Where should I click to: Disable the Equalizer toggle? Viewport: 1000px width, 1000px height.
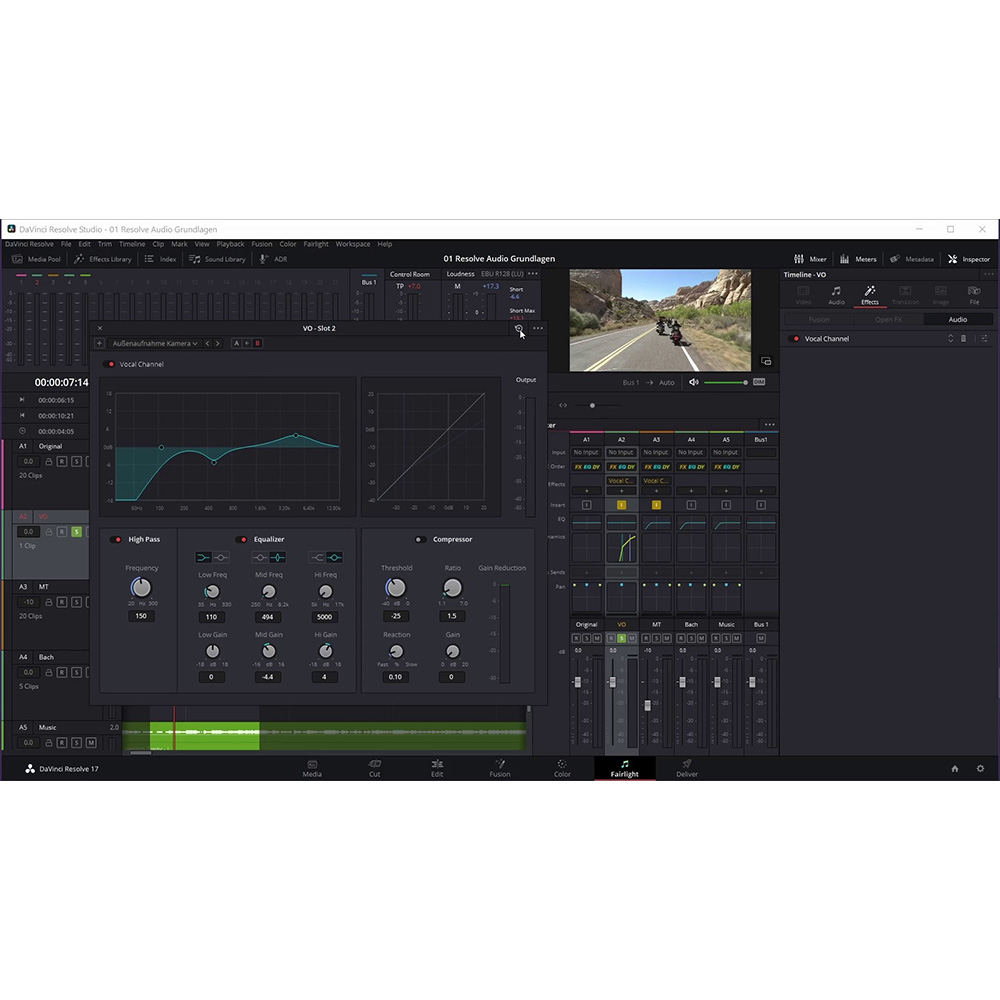point(242,540)
